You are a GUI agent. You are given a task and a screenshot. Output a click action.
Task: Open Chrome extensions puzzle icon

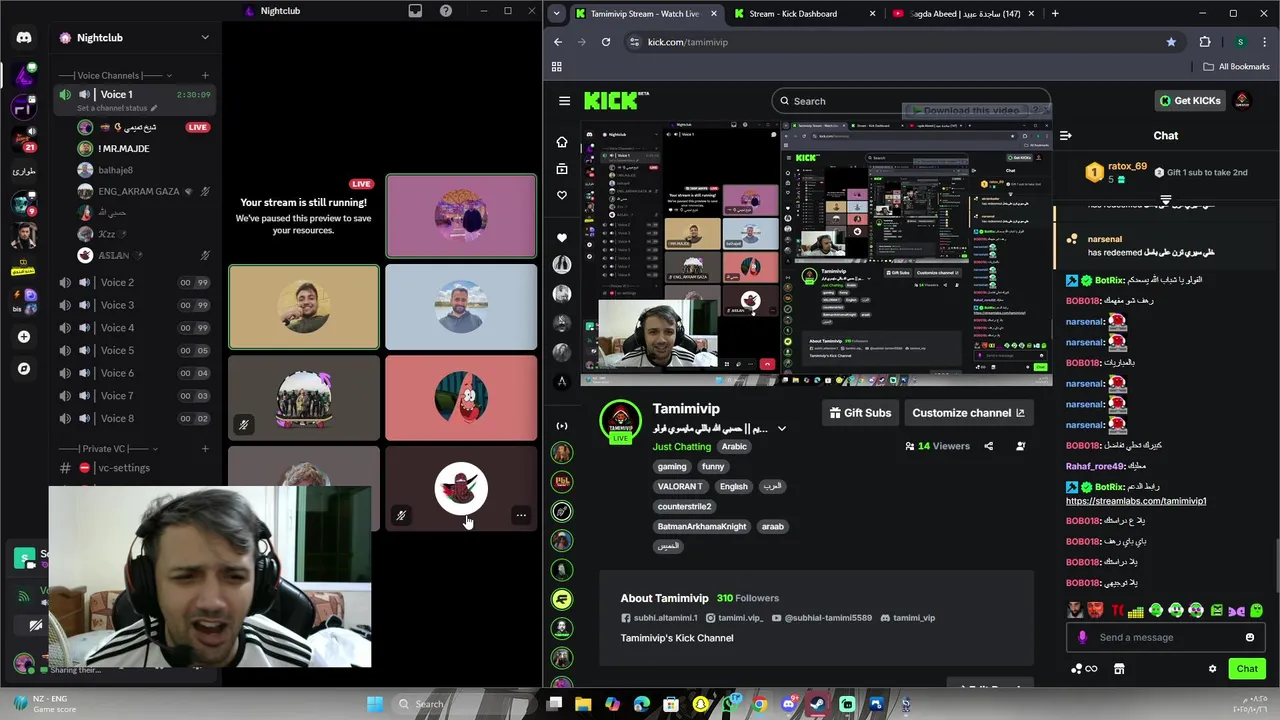pos(1205,42)
